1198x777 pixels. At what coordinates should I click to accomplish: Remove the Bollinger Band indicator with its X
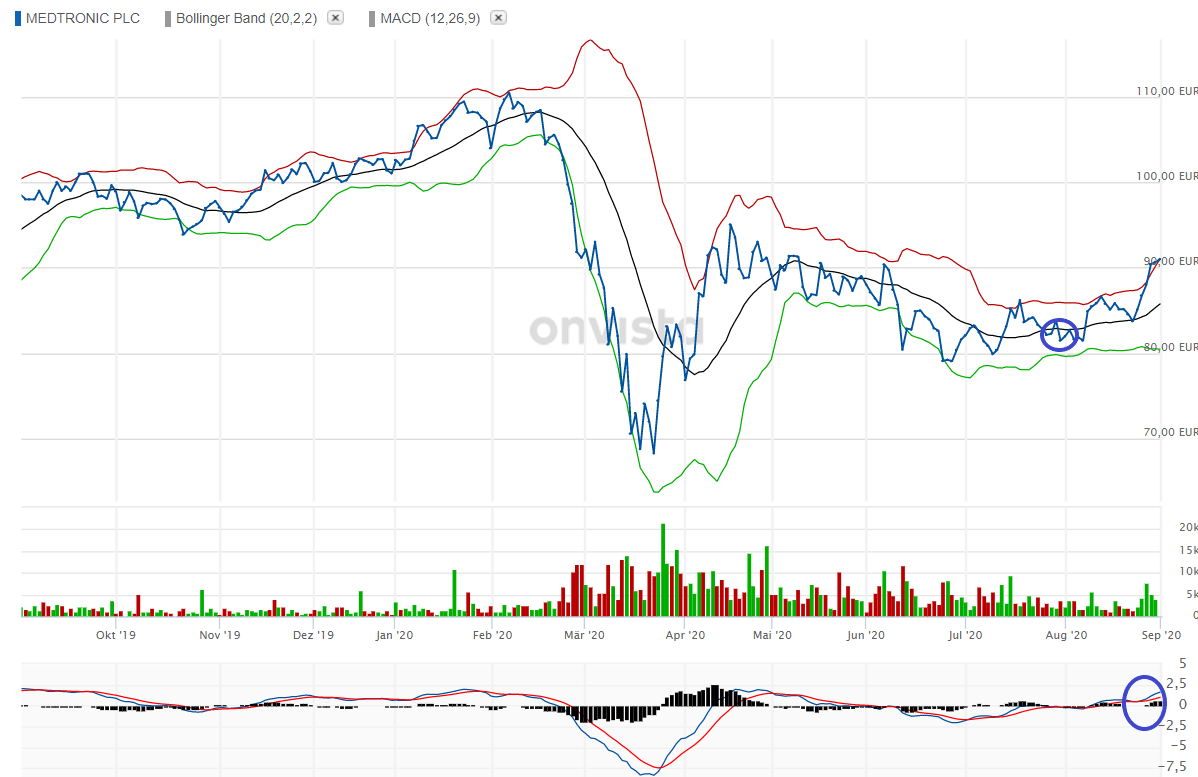336,18
